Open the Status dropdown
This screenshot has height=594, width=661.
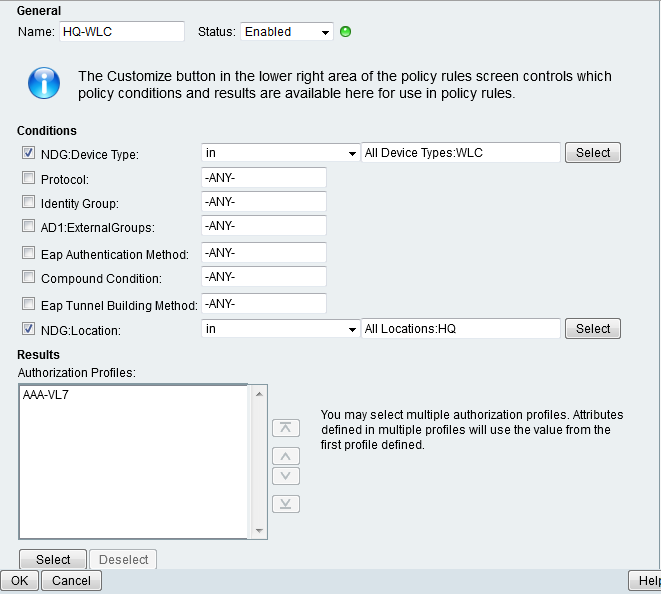pos(287,32)
